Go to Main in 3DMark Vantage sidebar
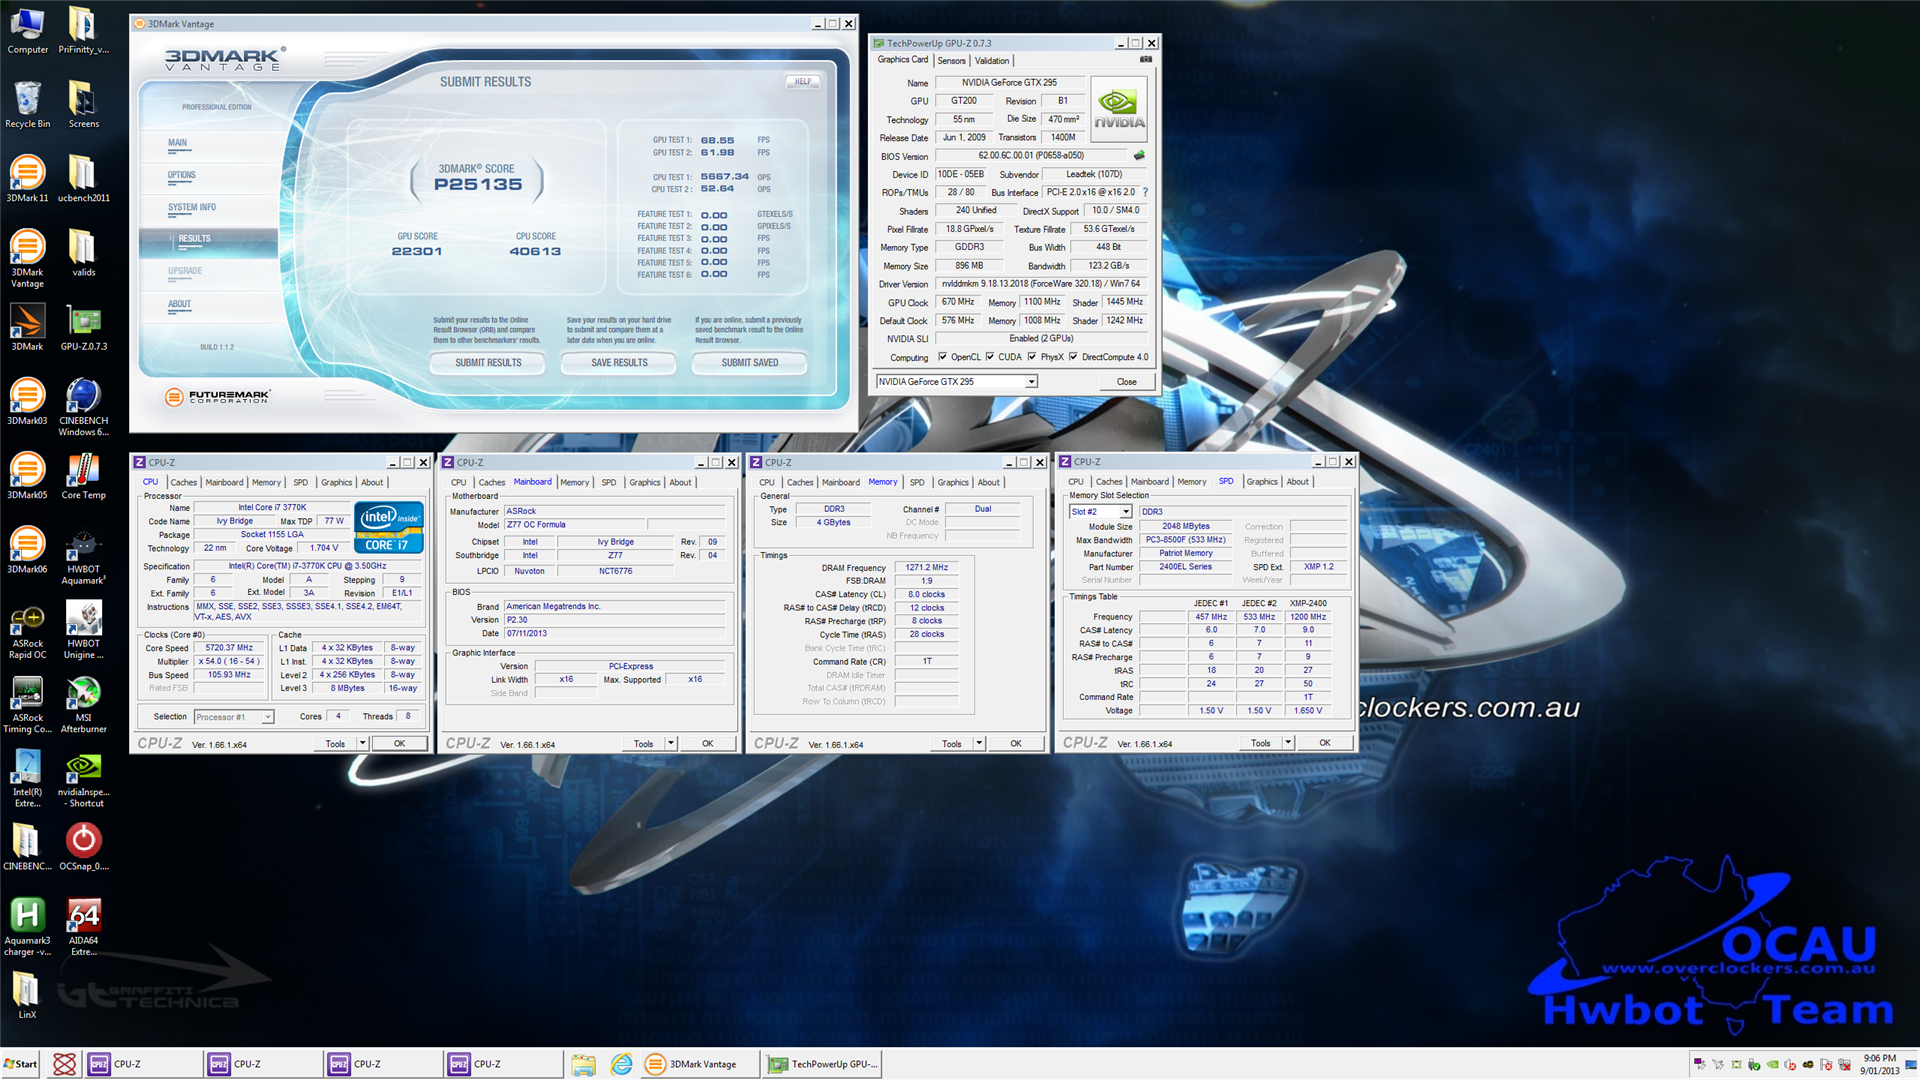Screen dimensions: 1920x1080 pos(177,143)
